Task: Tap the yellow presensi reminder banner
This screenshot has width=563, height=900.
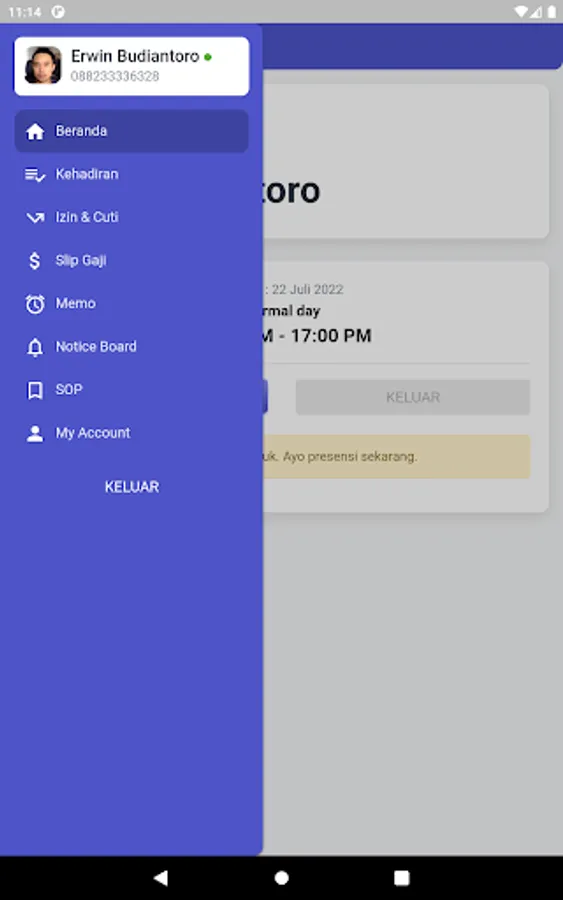Action: 396,457
